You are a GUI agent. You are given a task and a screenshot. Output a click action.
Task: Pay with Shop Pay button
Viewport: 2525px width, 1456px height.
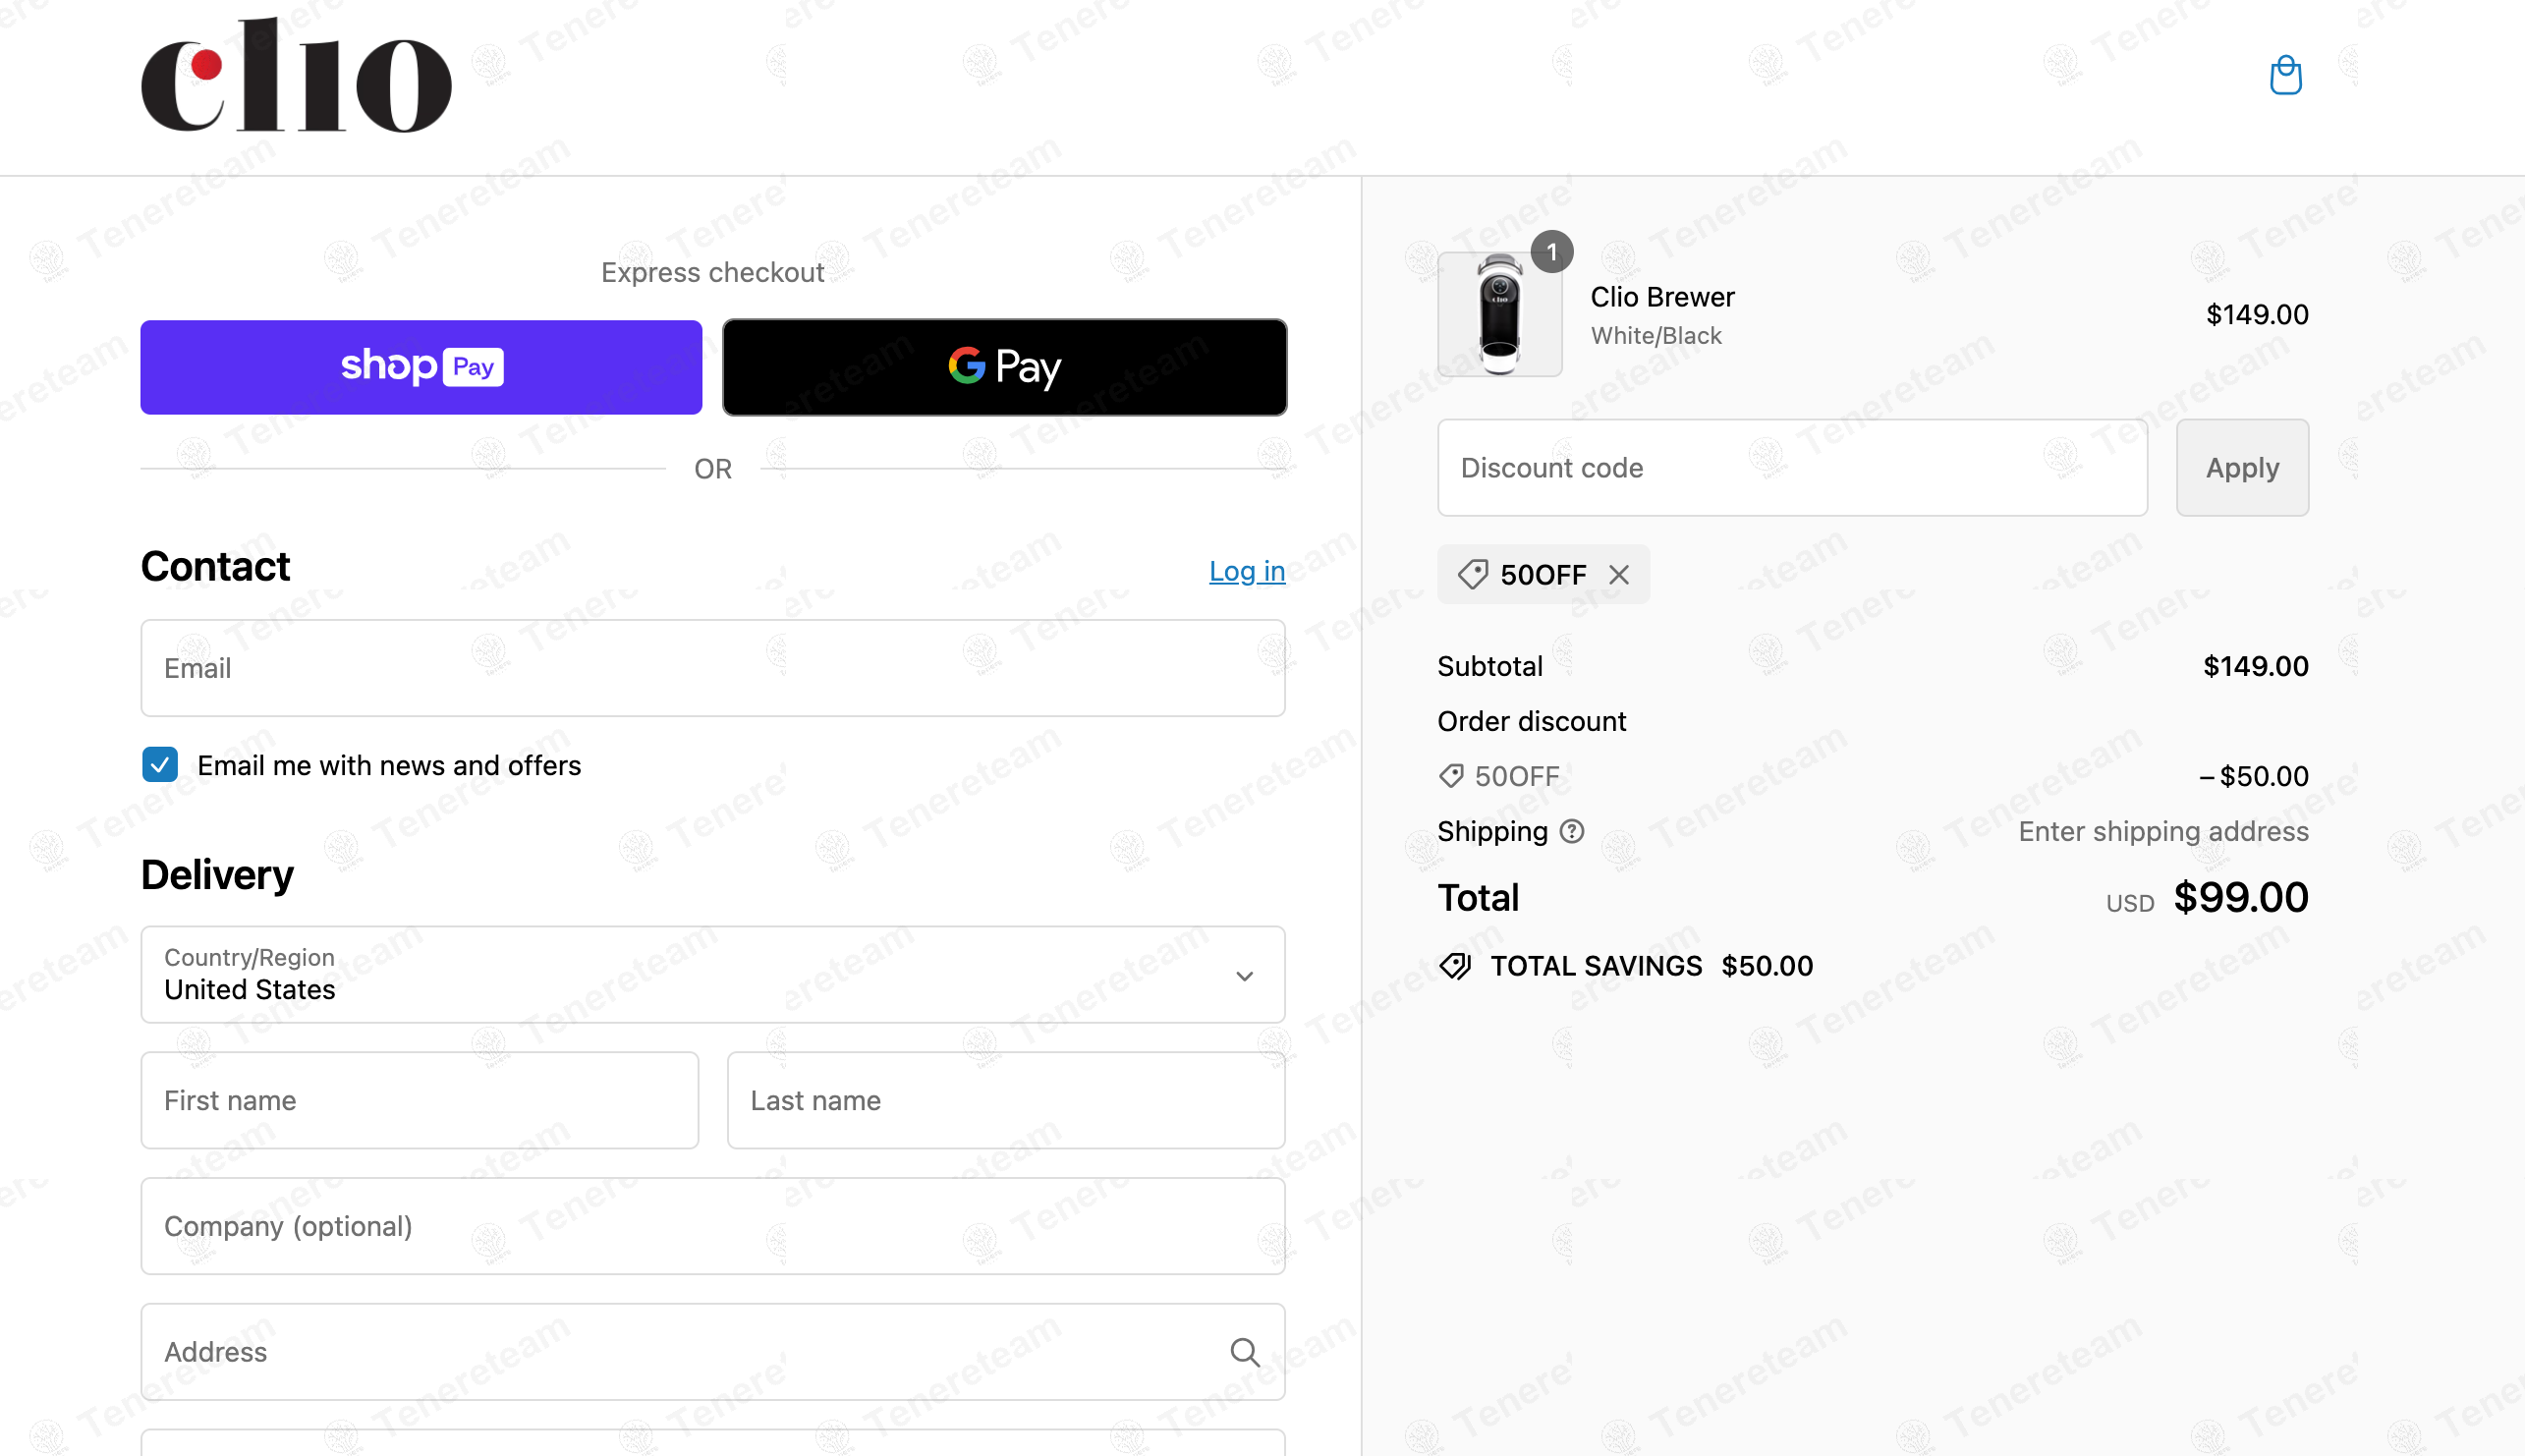[x=421, y=367]
